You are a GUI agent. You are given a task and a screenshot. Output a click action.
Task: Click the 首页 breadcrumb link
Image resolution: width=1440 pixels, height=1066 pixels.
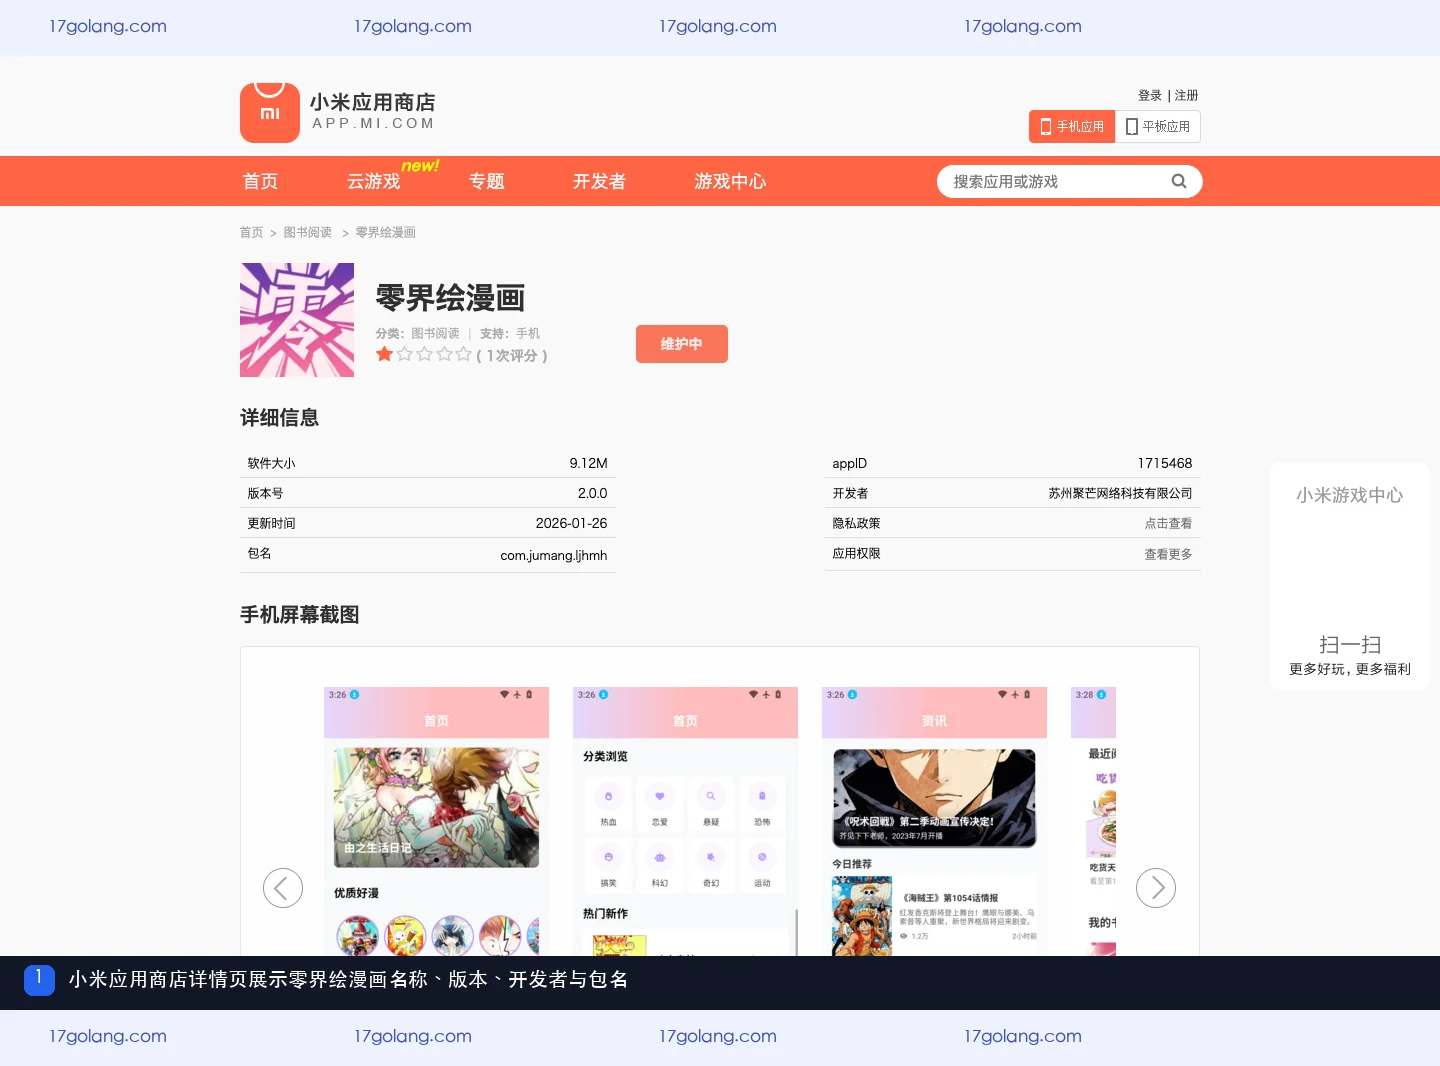[x=251, y=232]
